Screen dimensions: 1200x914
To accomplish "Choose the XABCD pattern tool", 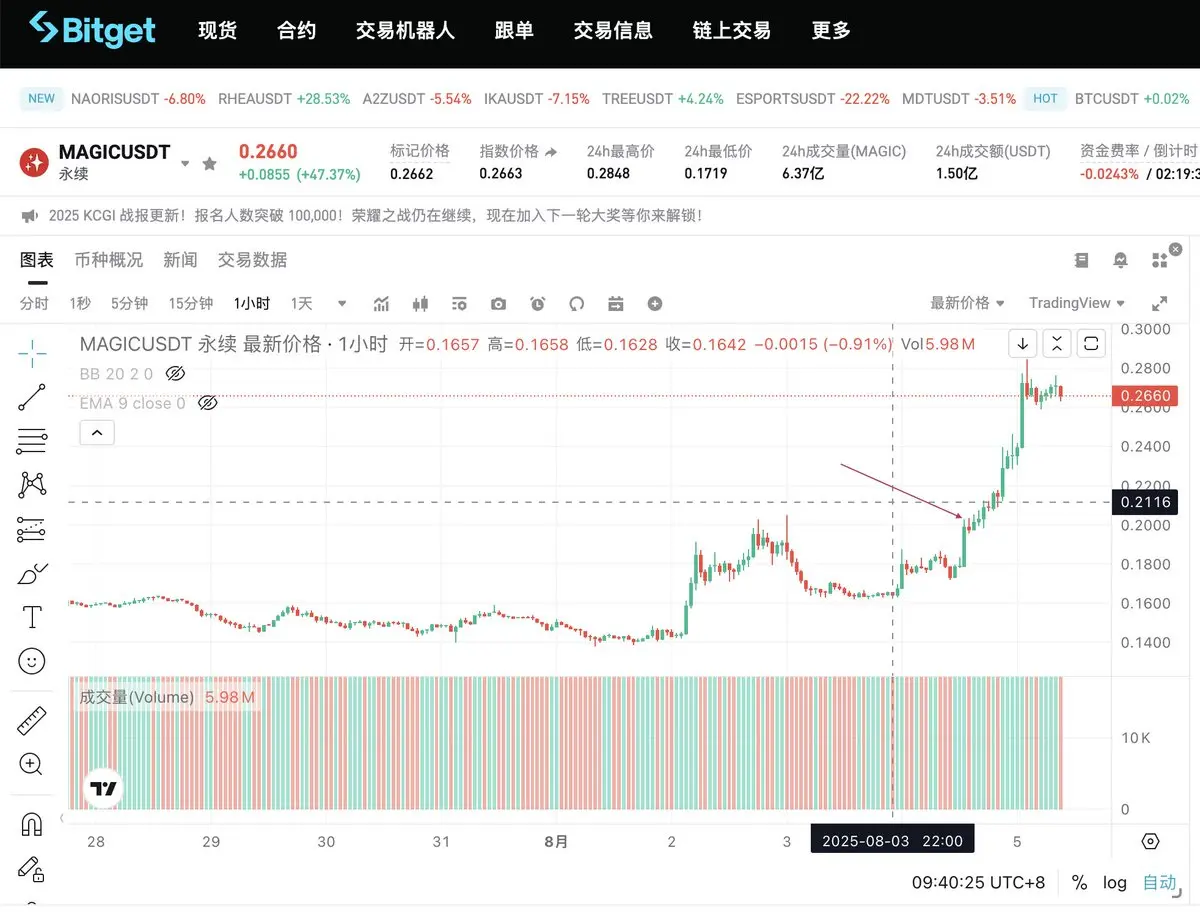I will click(32, 485).
